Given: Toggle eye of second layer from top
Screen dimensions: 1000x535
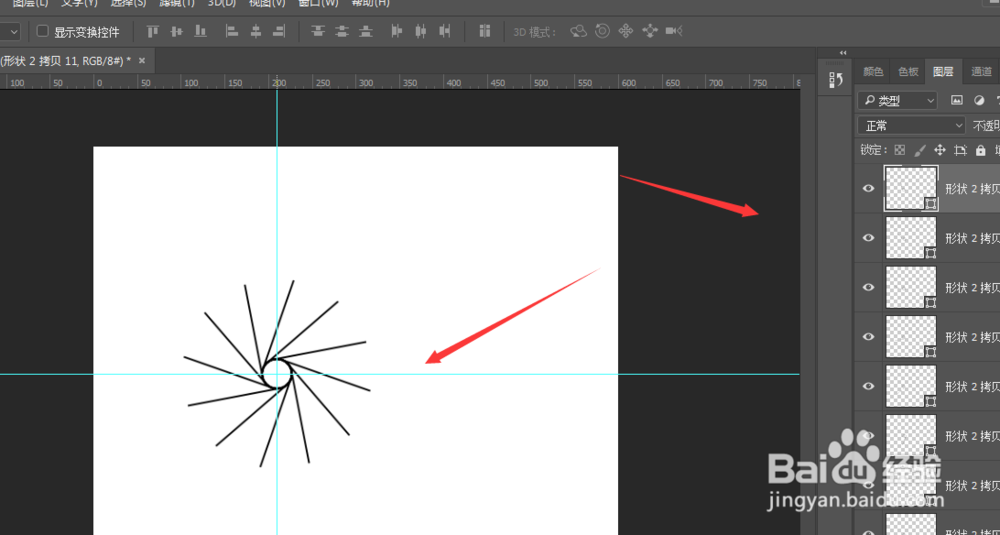Looking at the screenshot, I should coord(868,238).
